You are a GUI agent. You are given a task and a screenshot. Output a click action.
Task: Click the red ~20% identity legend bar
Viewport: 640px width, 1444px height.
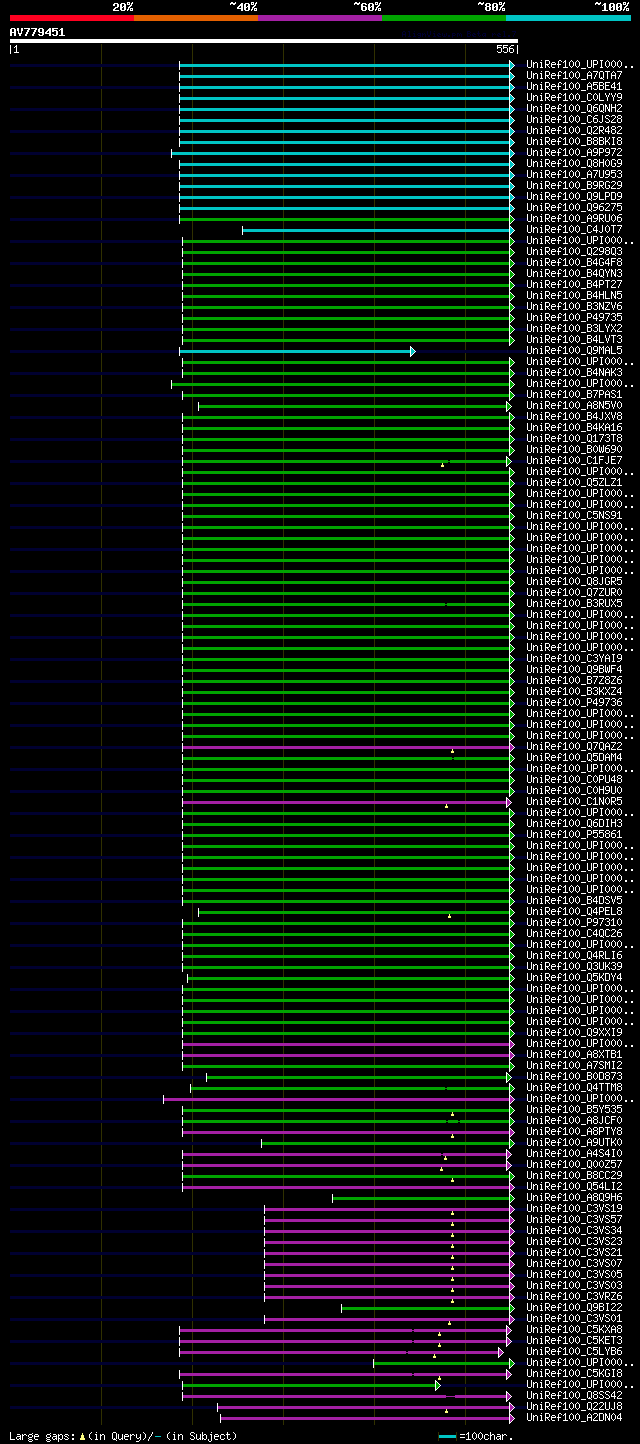tap(71, 18)
